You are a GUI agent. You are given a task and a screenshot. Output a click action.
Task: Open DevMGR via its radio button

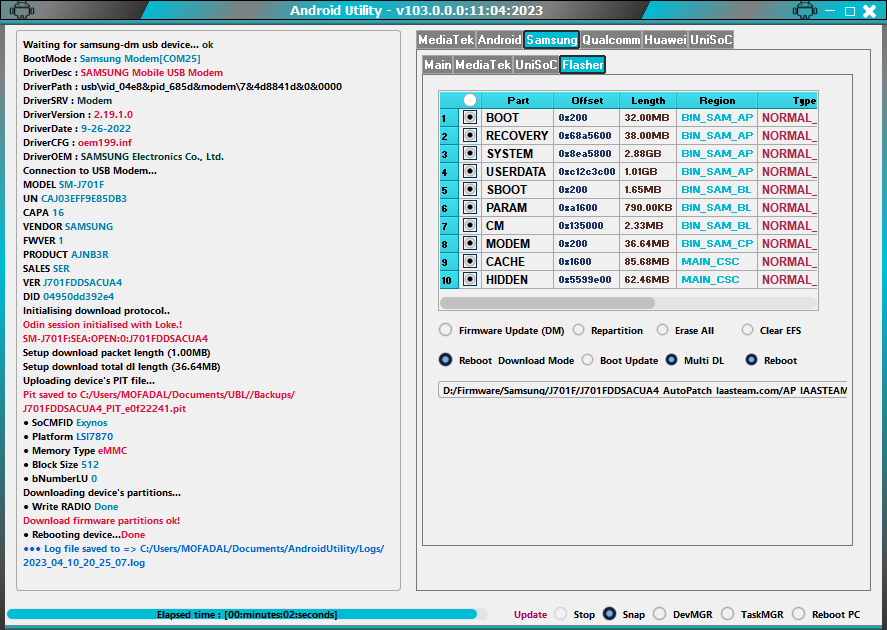[x=660, y=614]
